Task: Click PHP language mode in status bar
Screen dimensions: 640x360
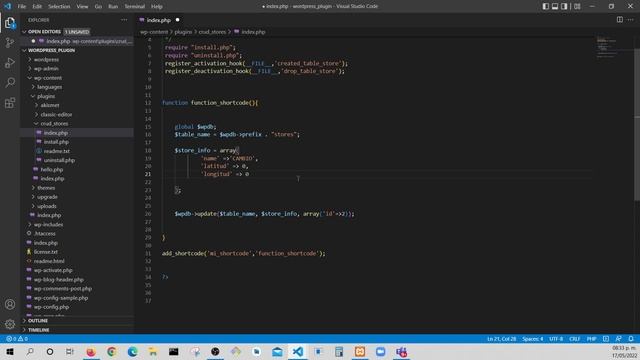Action: 591,339
